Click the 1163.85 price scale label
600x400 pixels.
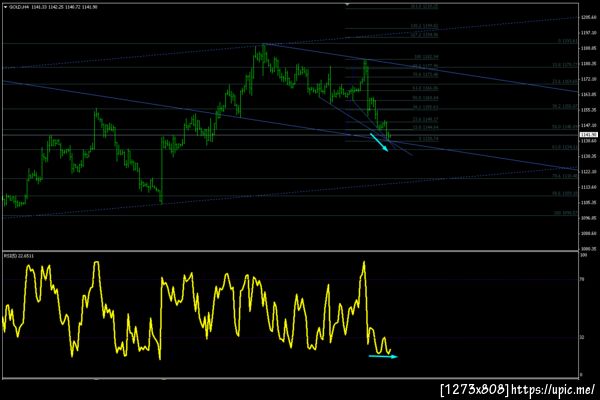[589, 94]
